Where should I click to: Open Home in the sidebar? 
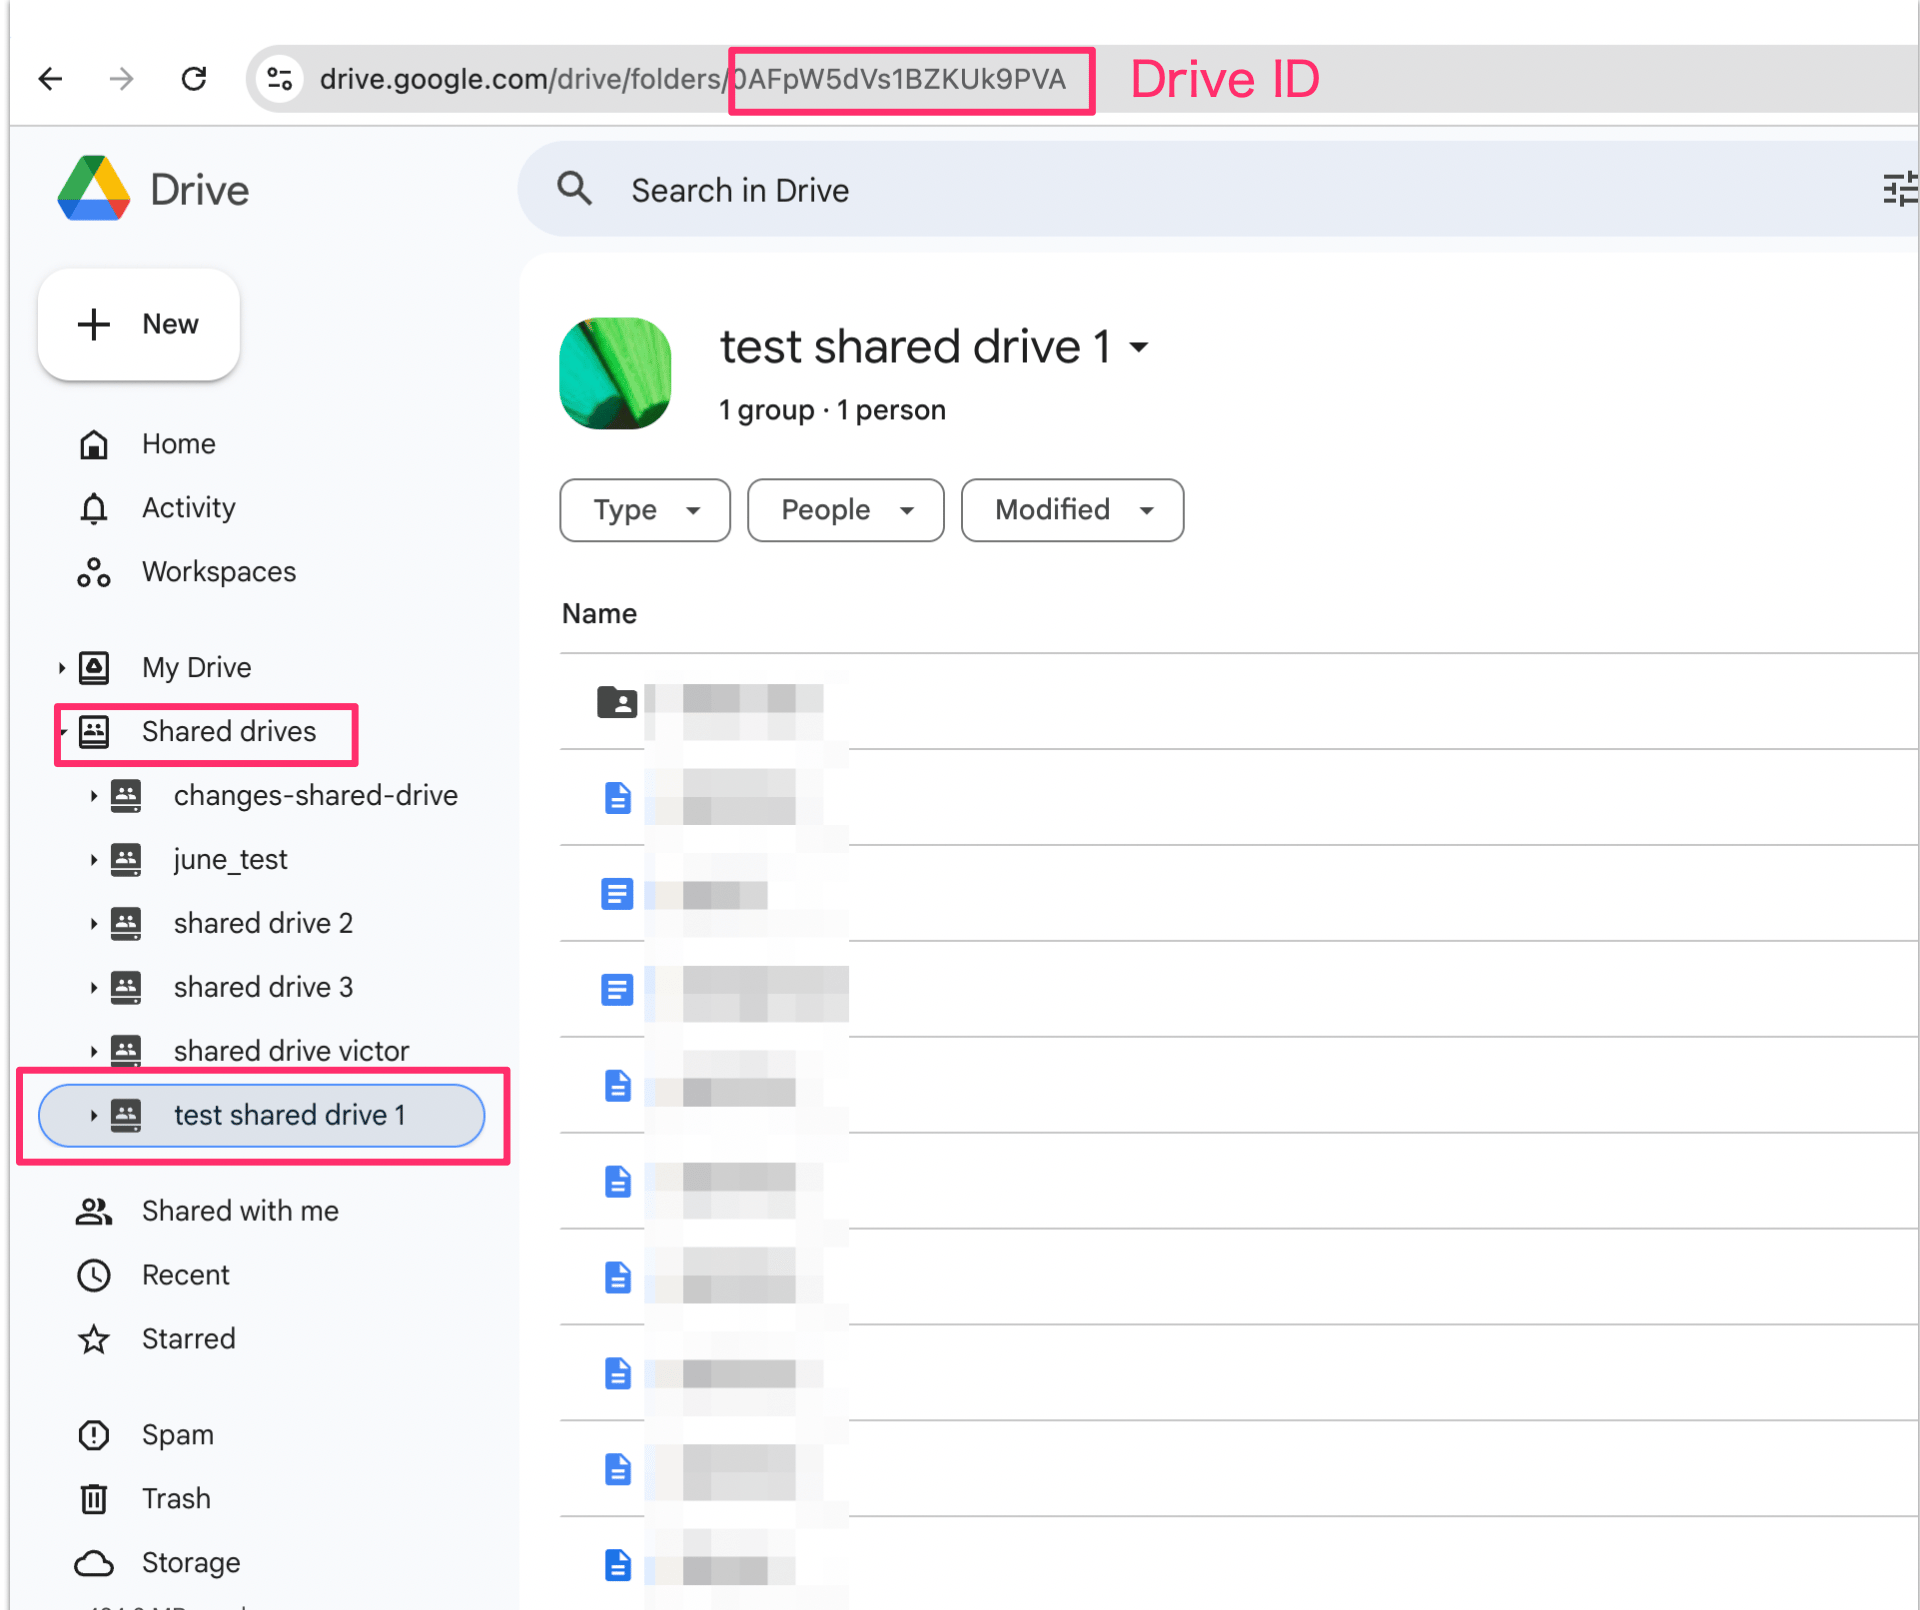click(x=178, y=444)
